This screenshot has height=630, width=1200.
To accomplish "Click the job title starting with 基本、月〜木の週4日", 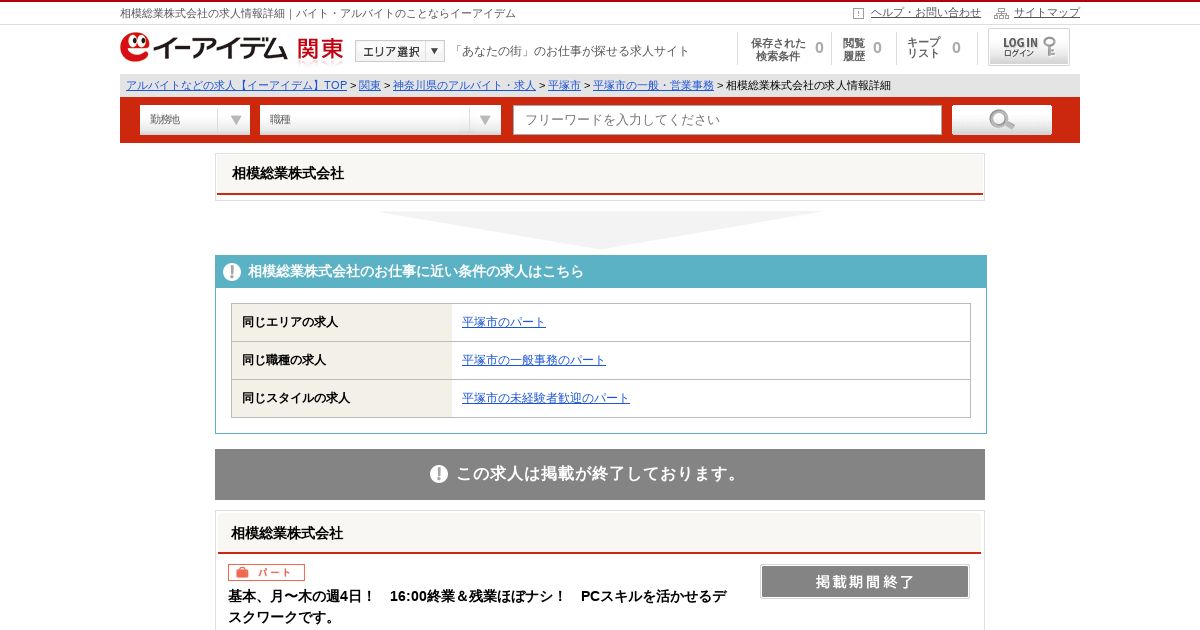I will (x=477, y=606).
